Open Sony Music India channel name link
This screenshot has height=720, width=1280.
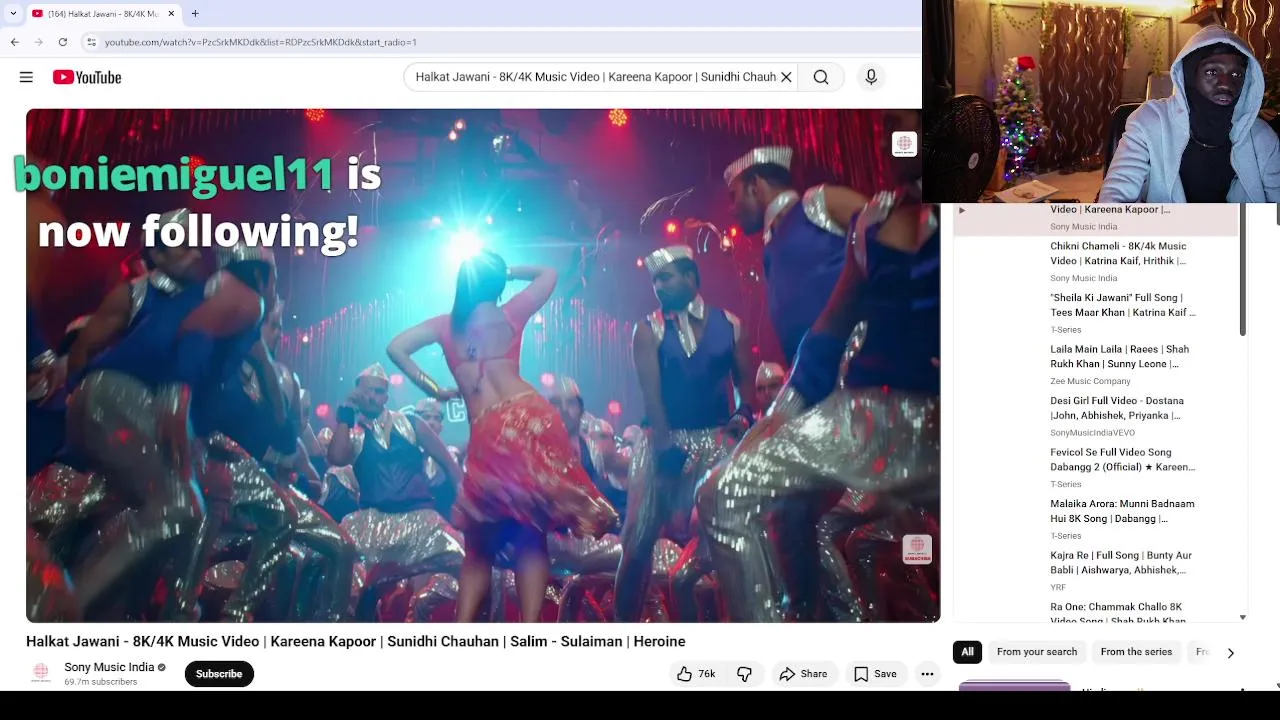pyautogui.click(x=109, y=667)
